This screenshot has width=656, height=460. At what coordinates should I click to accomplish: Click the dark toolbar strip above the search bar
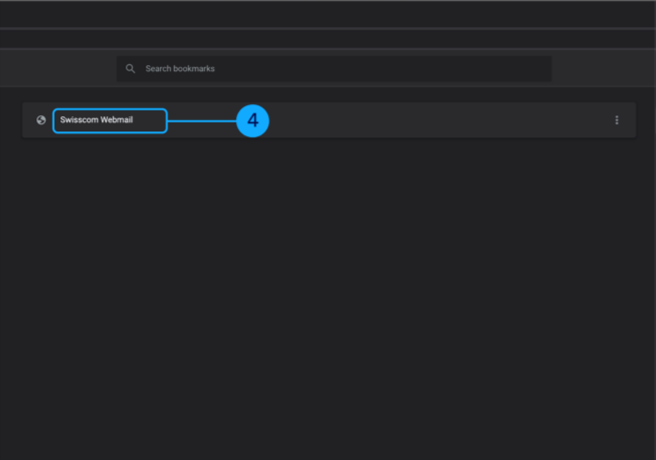(328, 38)
